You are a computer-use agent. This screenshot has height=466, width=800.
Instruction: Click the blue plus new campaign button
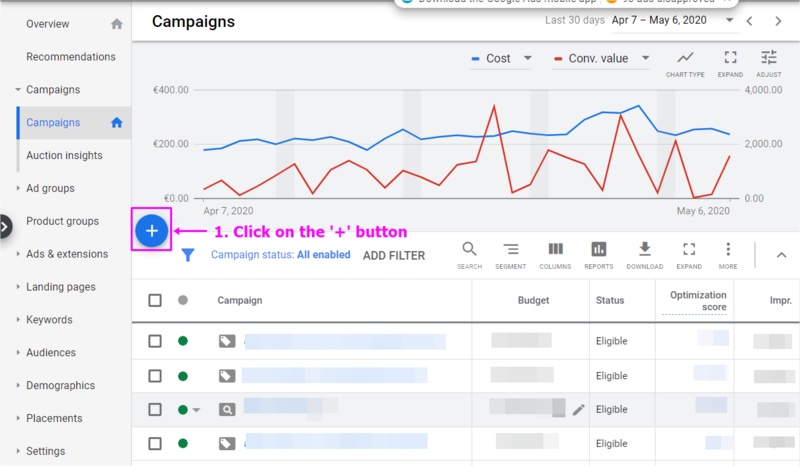point(152,231)
